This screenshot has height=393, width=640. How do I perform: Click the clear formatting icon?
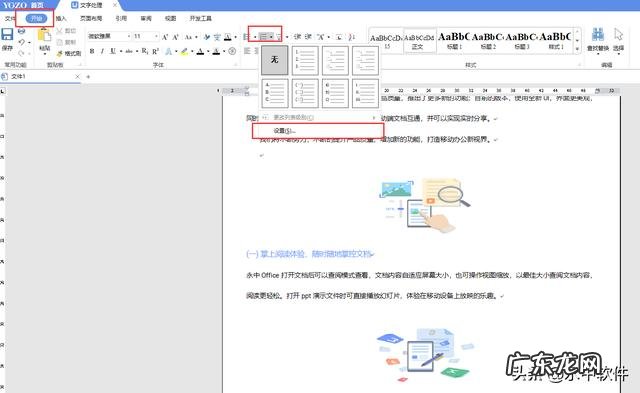point(207,37)
